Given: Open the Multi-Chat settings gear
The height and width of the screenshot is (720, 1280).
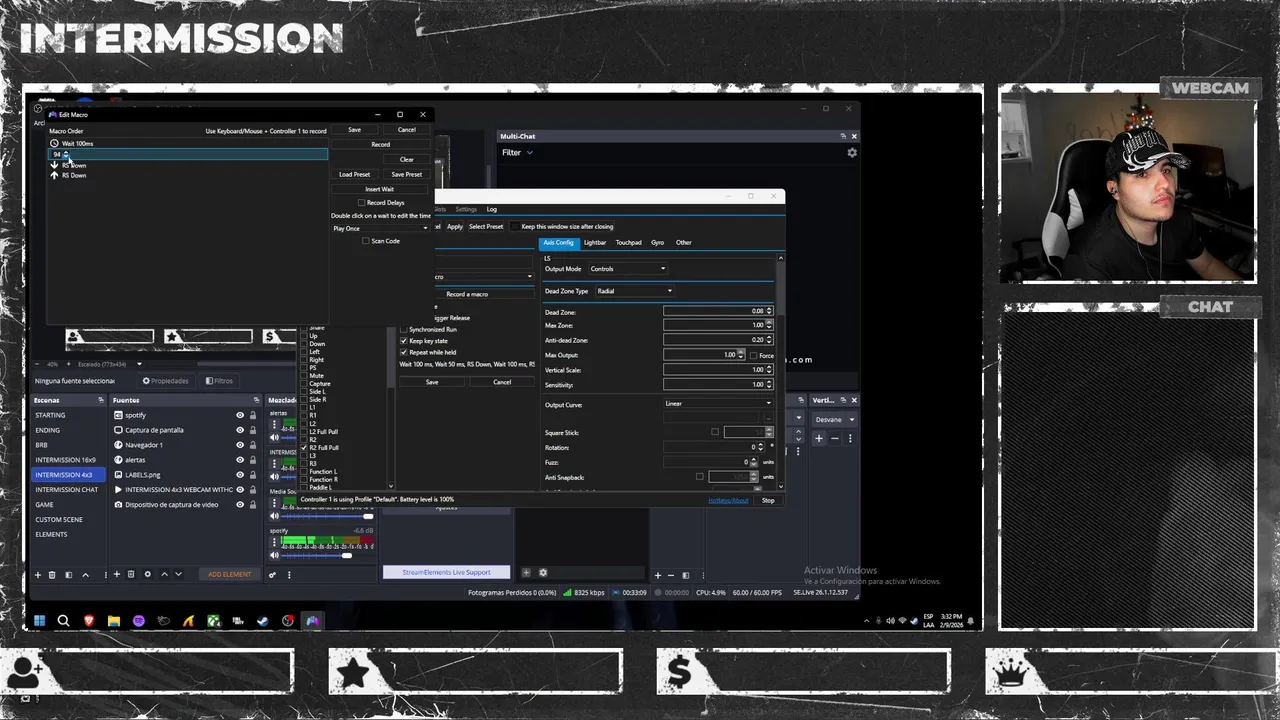Looking at the screenshot, I should (852, 153).
